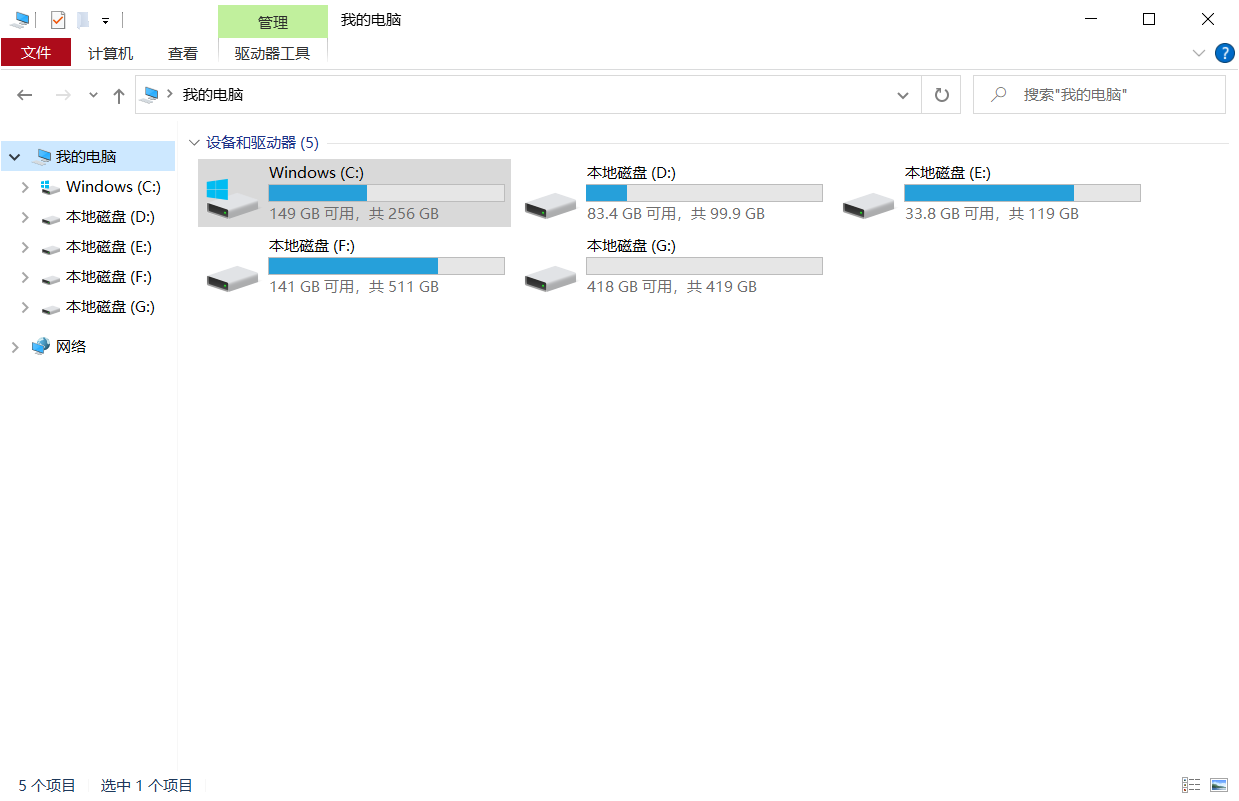Click the text 141 GB 可用，共 511 GB
Viewport: 1239px width, 801px height.
354,287
